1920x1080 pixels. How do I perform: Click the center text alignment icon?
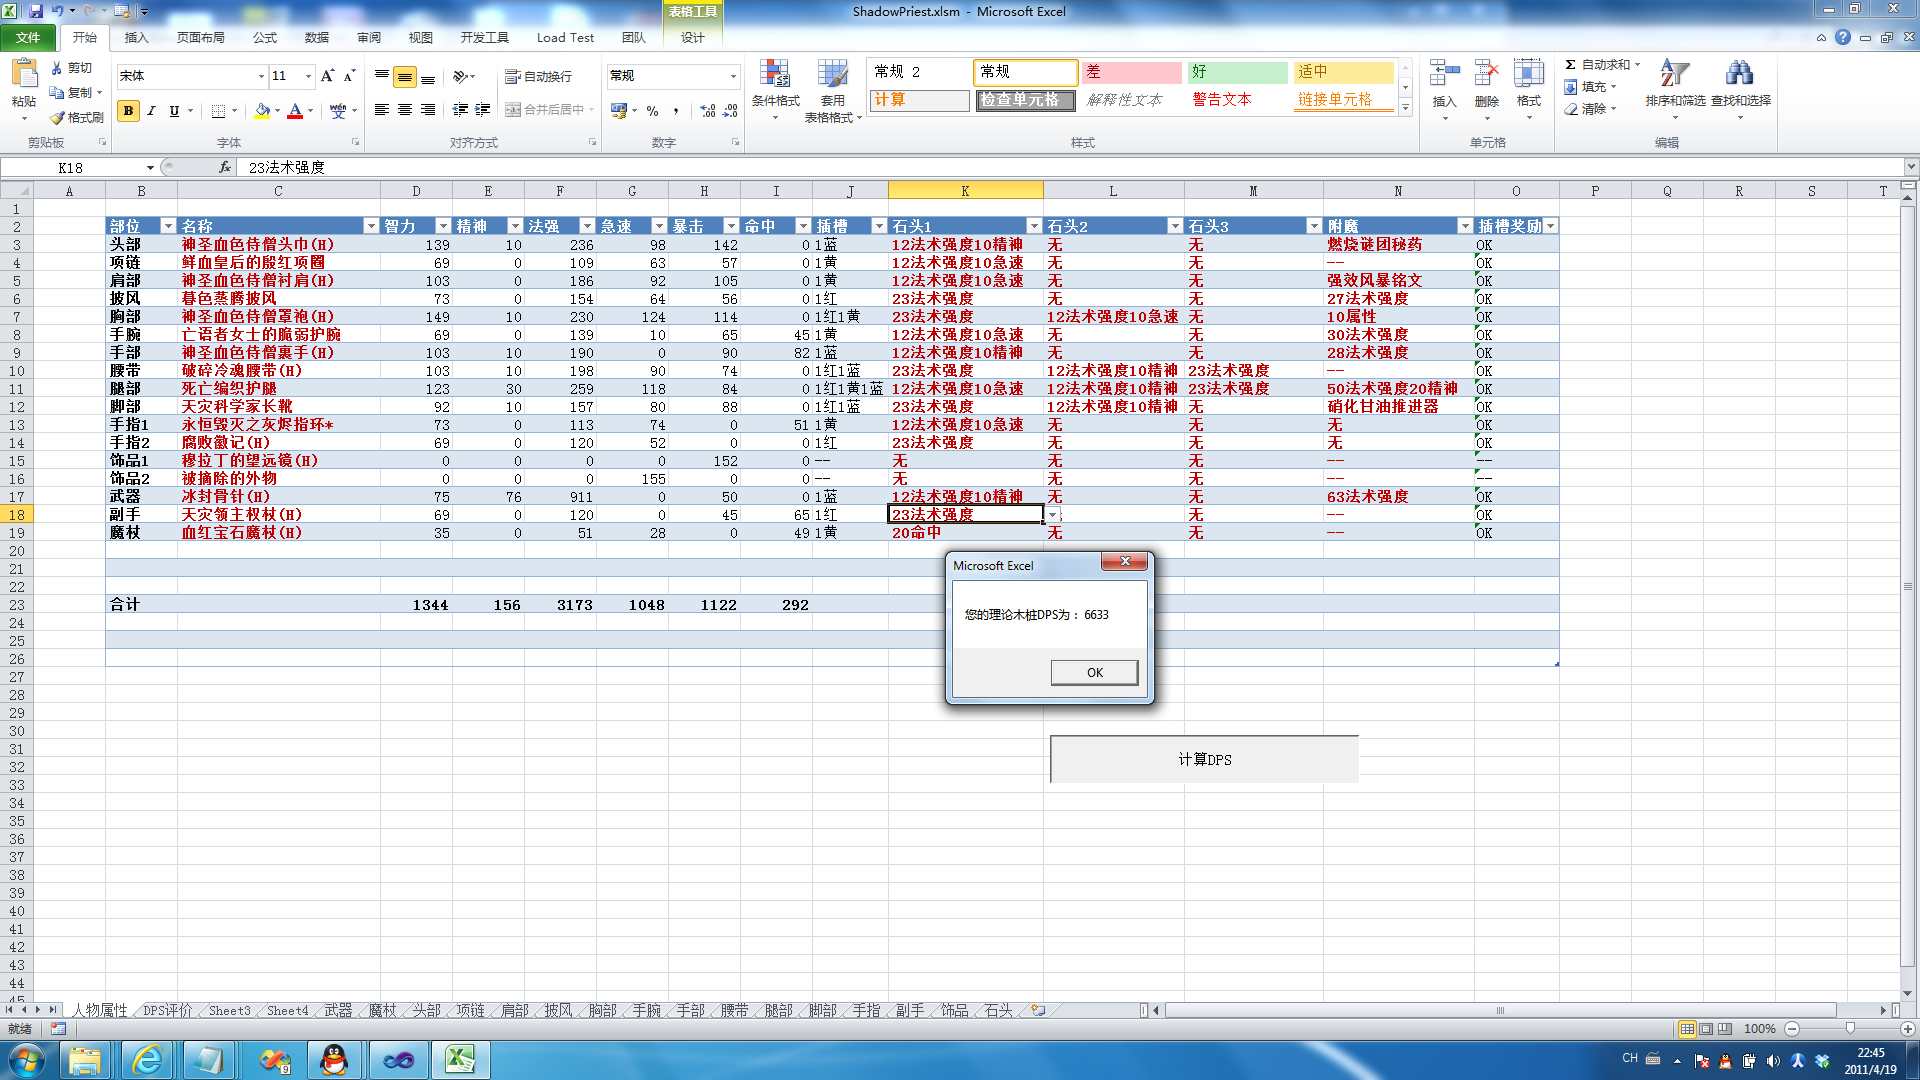pyautogui.click(x=405, y=110)
